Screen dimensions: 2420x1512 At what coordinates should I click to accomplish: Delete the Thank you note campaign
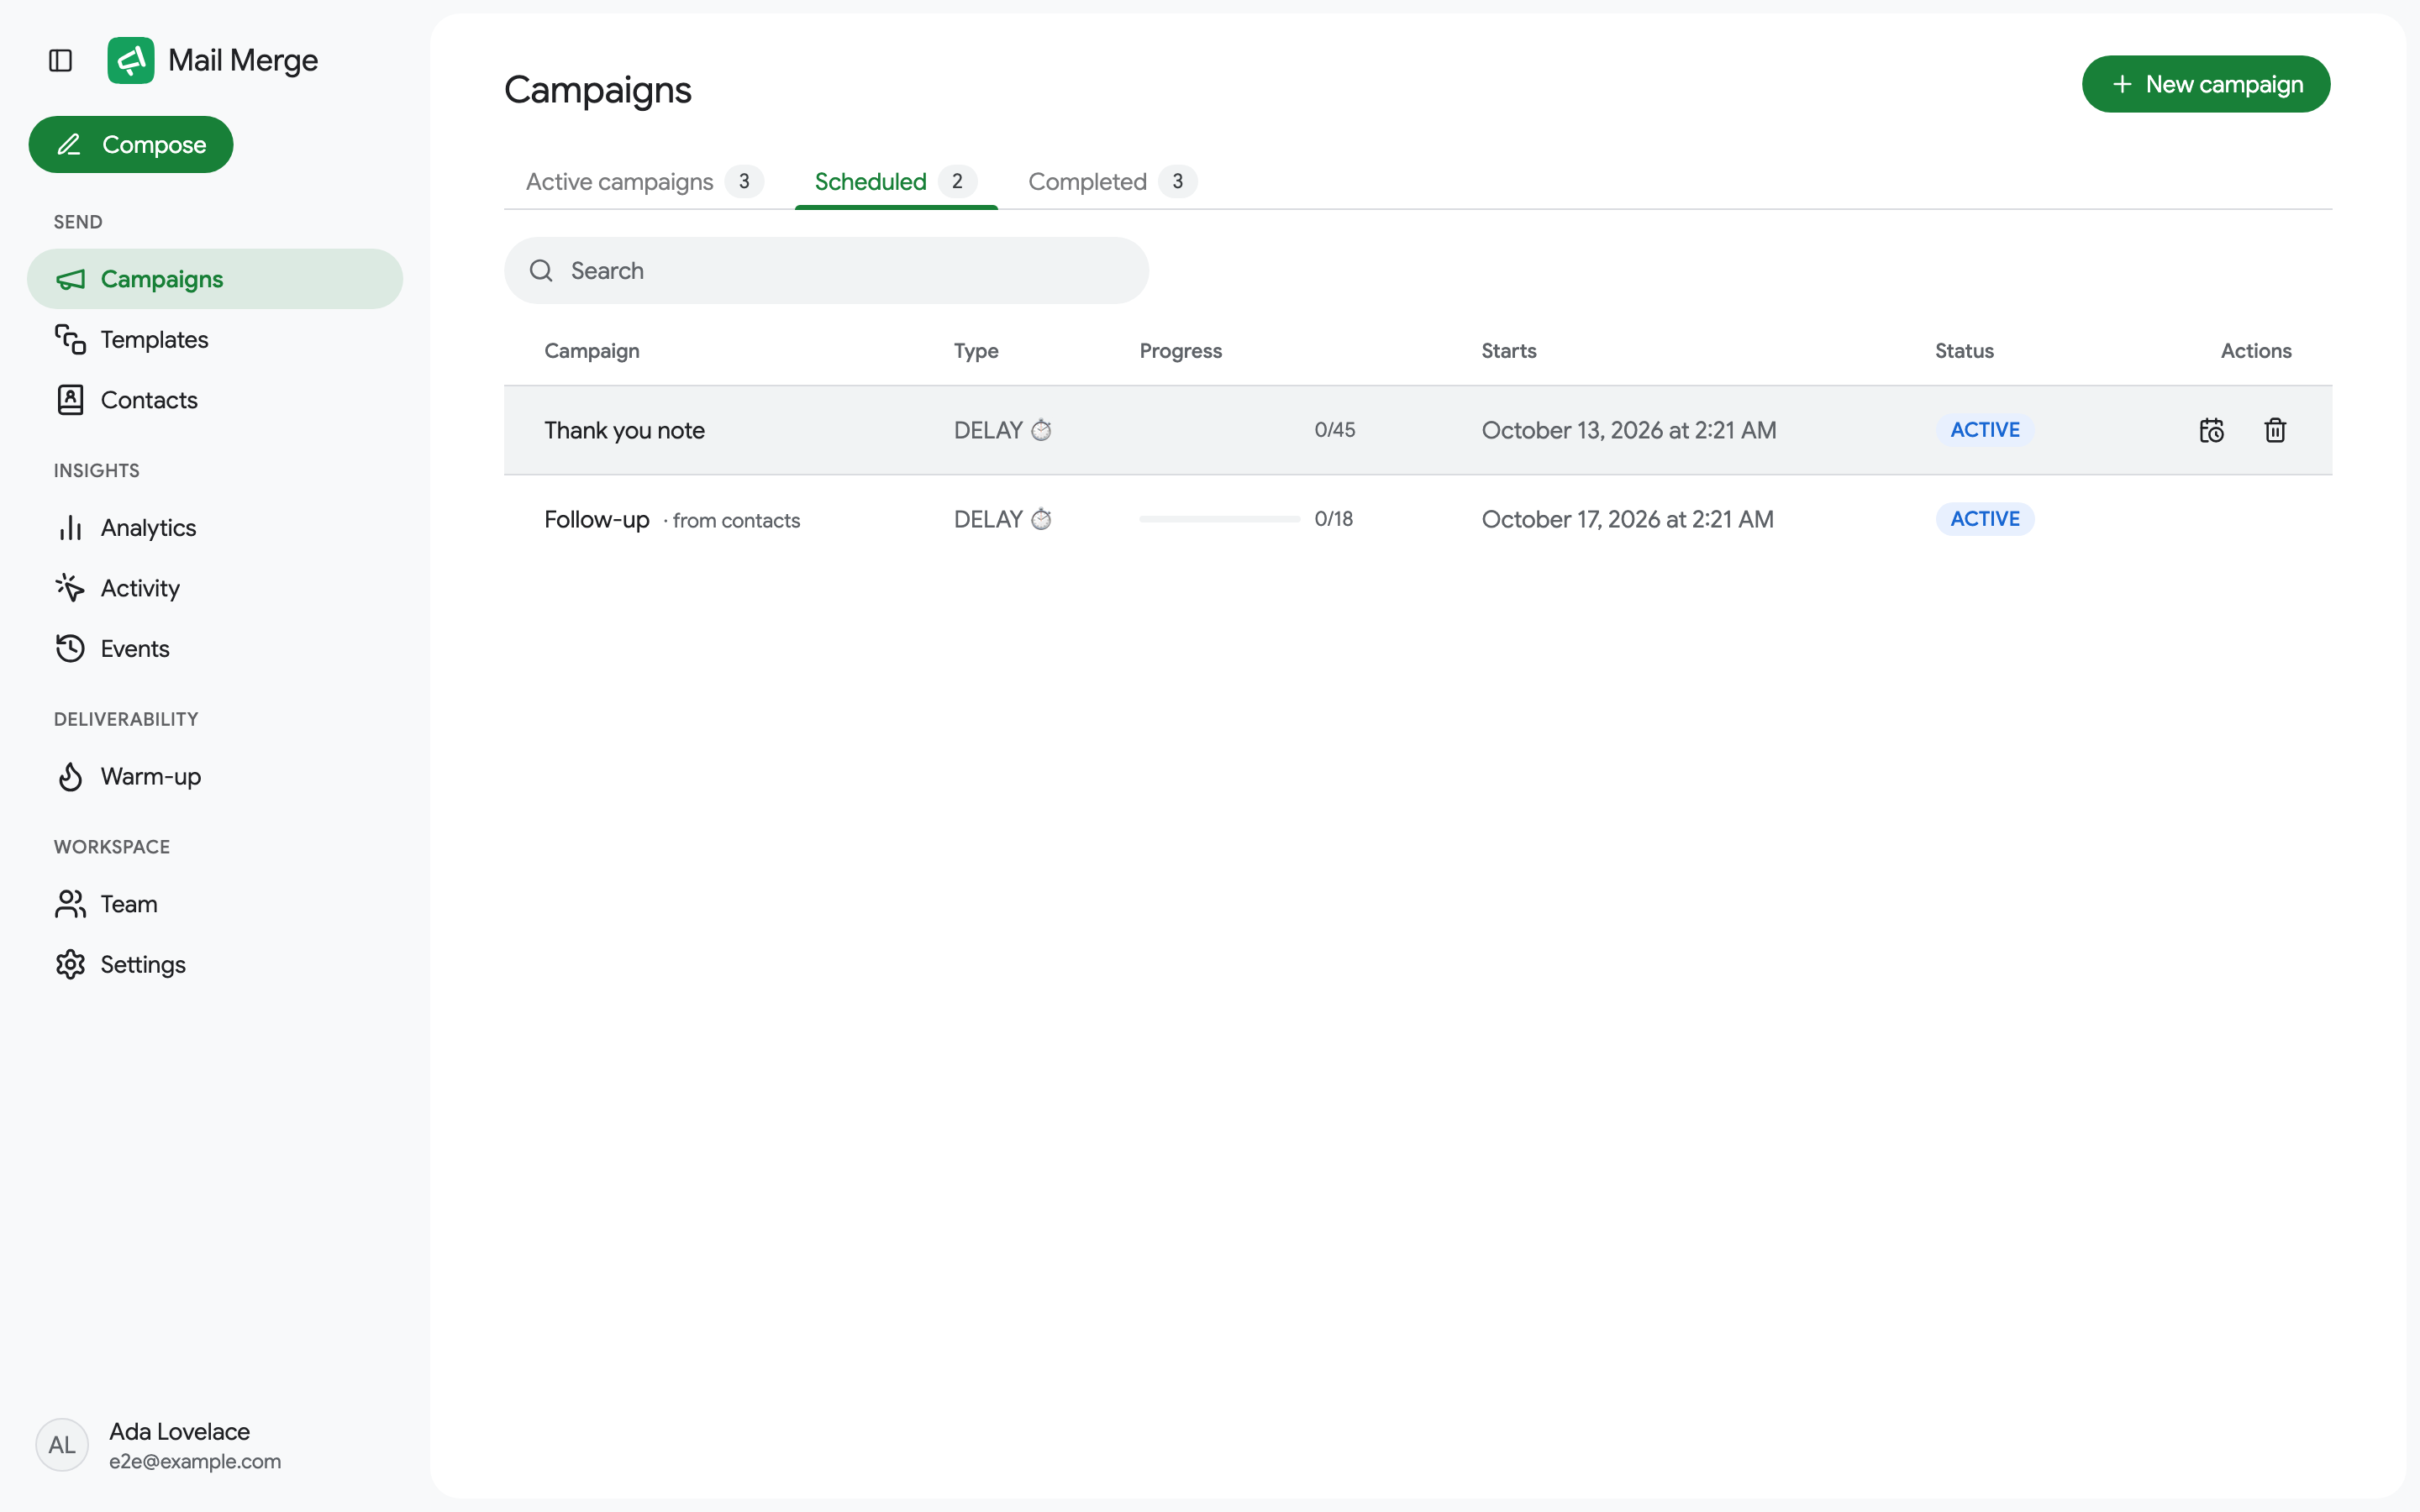[x=2275, y=430]
